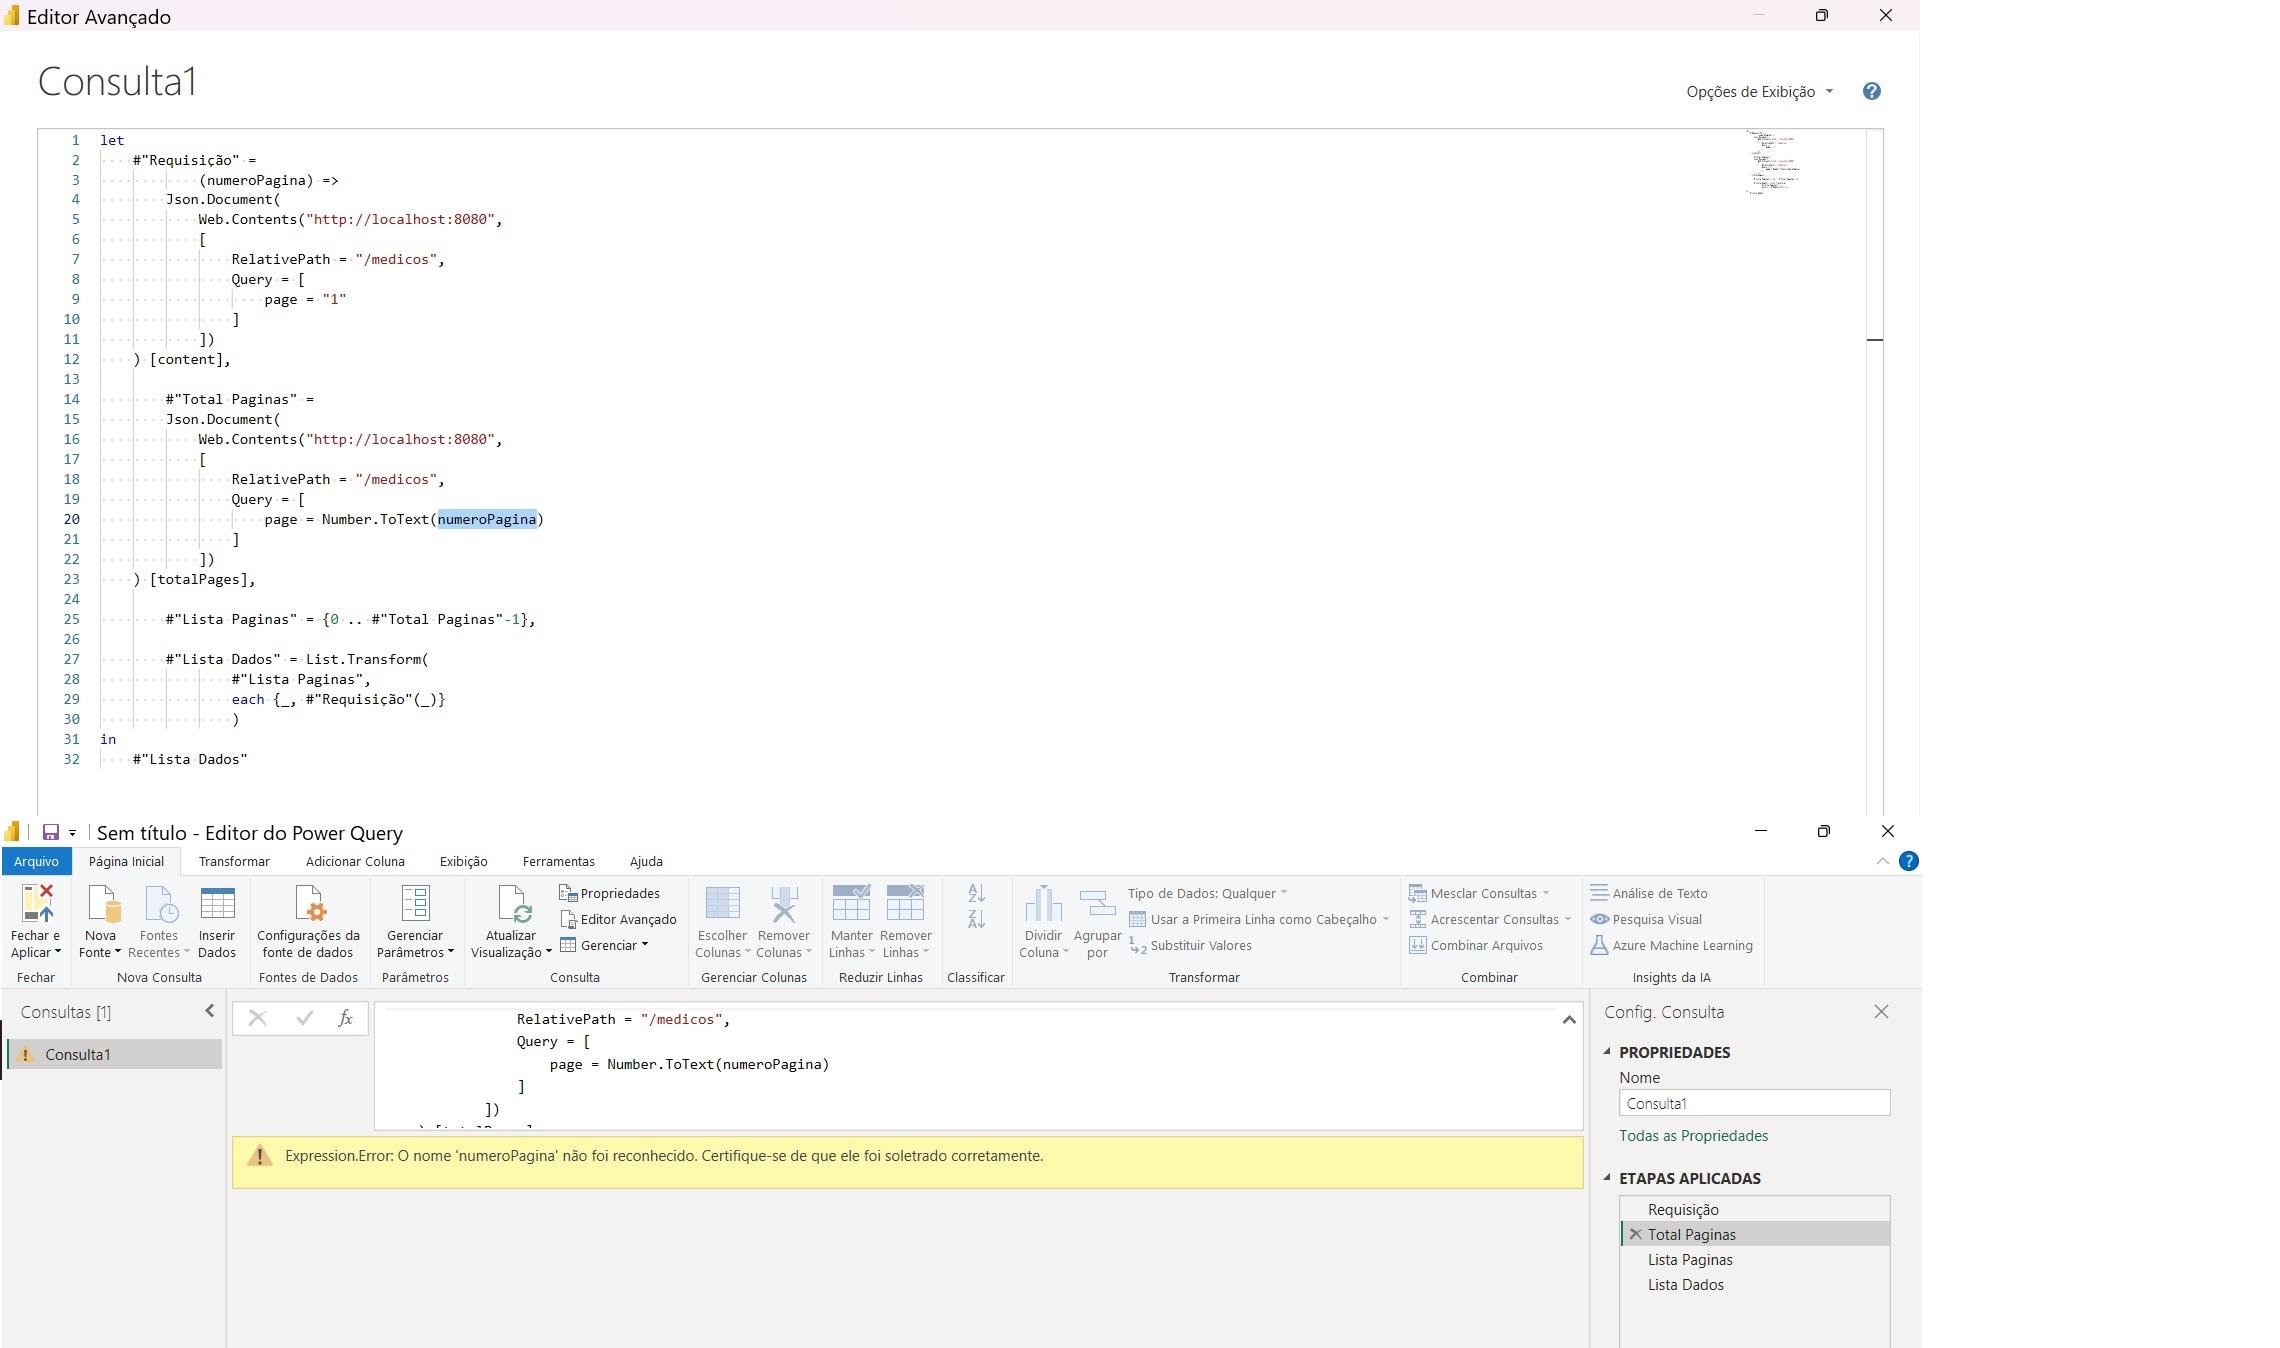Click the Fechar e Aplicar icon

tap(37, 903)
